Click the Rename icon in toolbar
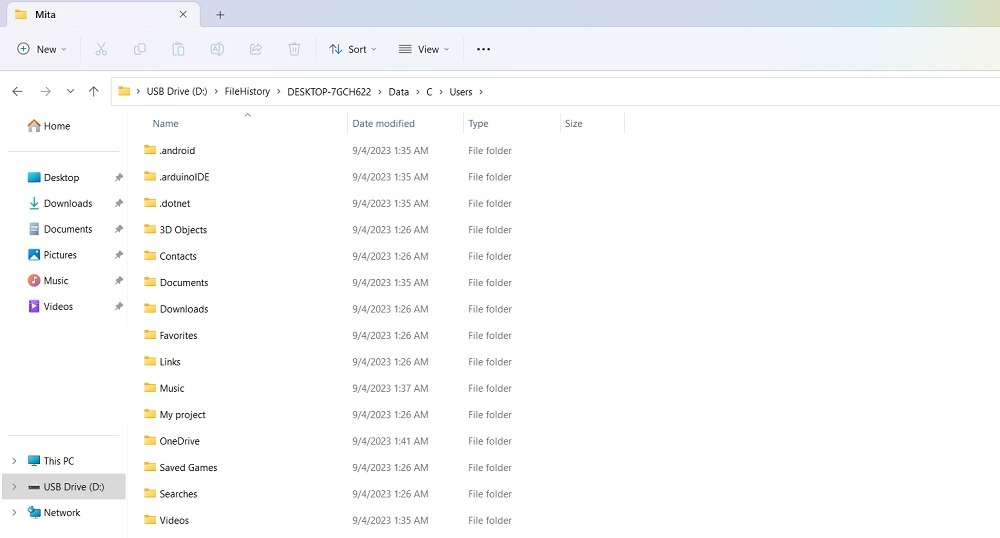1000x538 pixels. [x=216, y=49]
